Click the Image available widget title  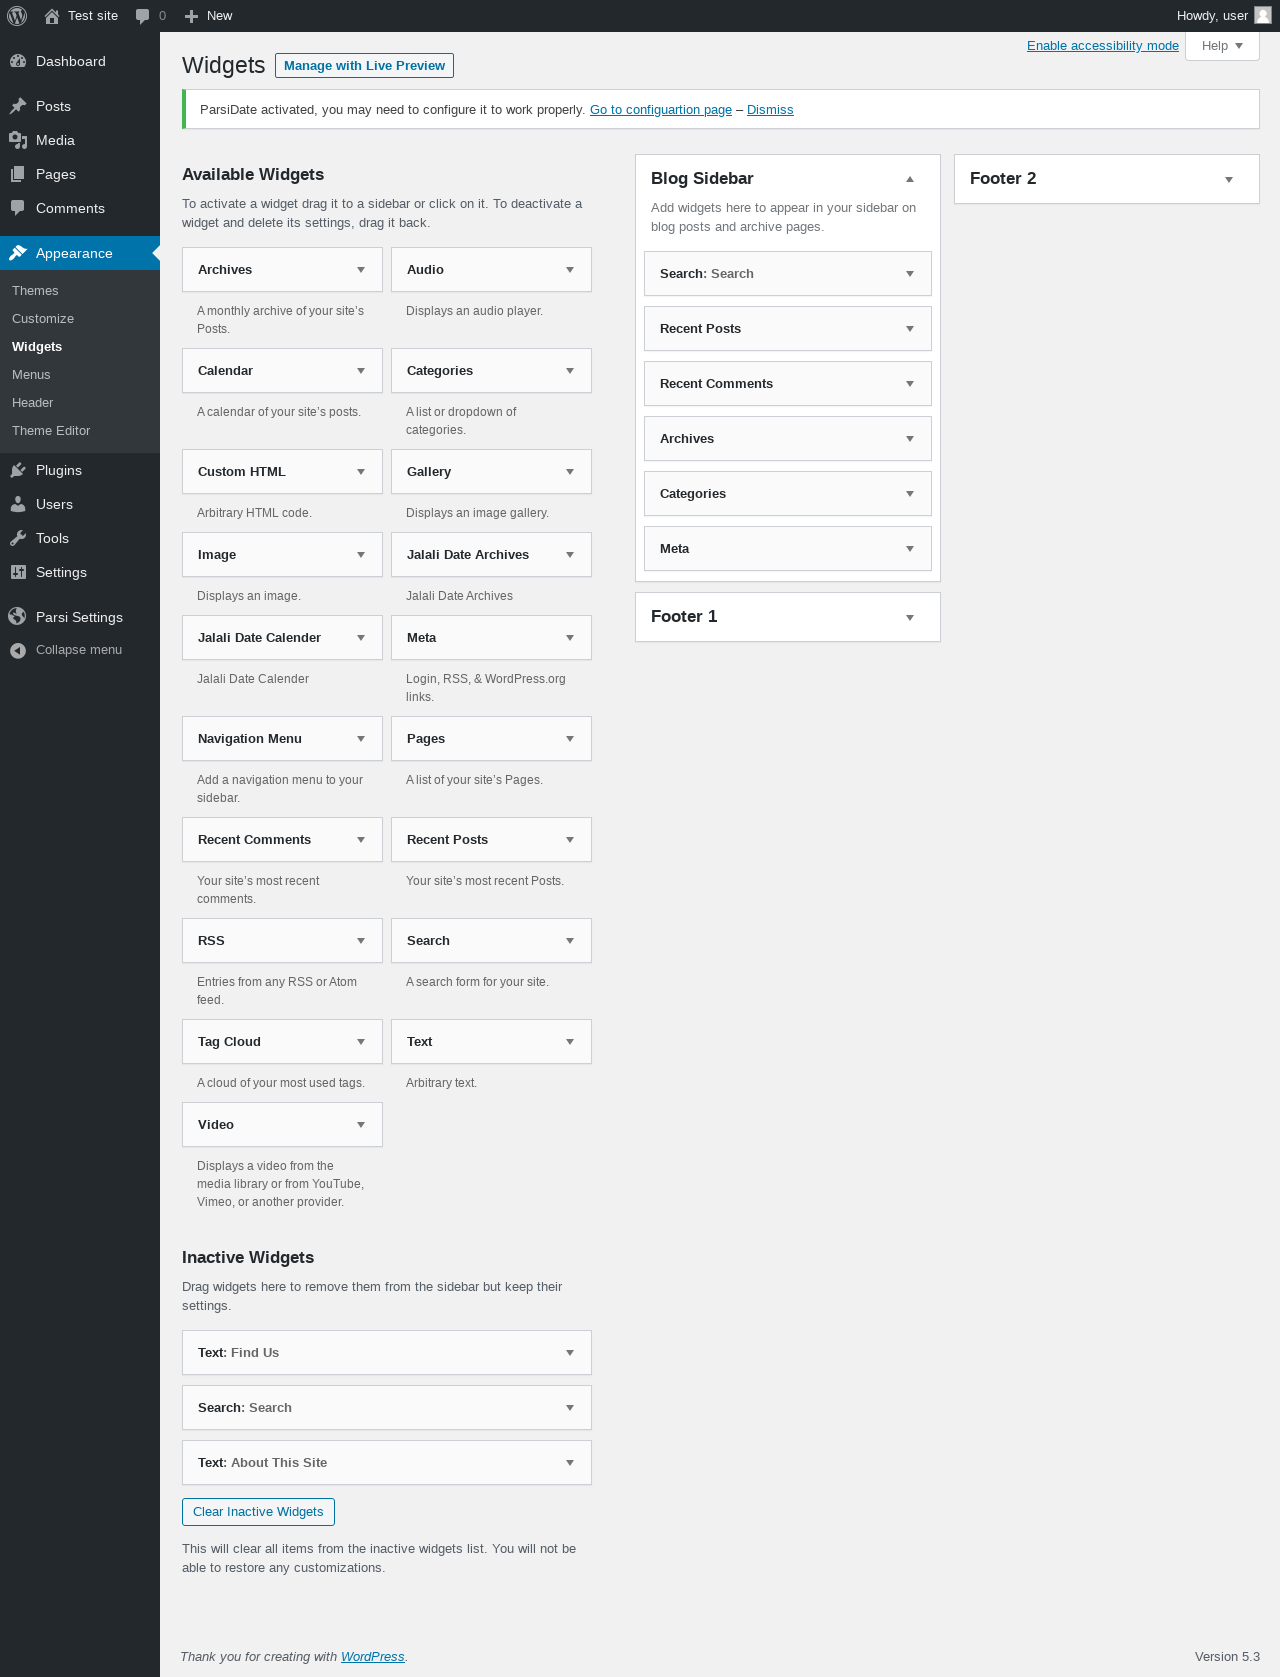coord(217,555)
